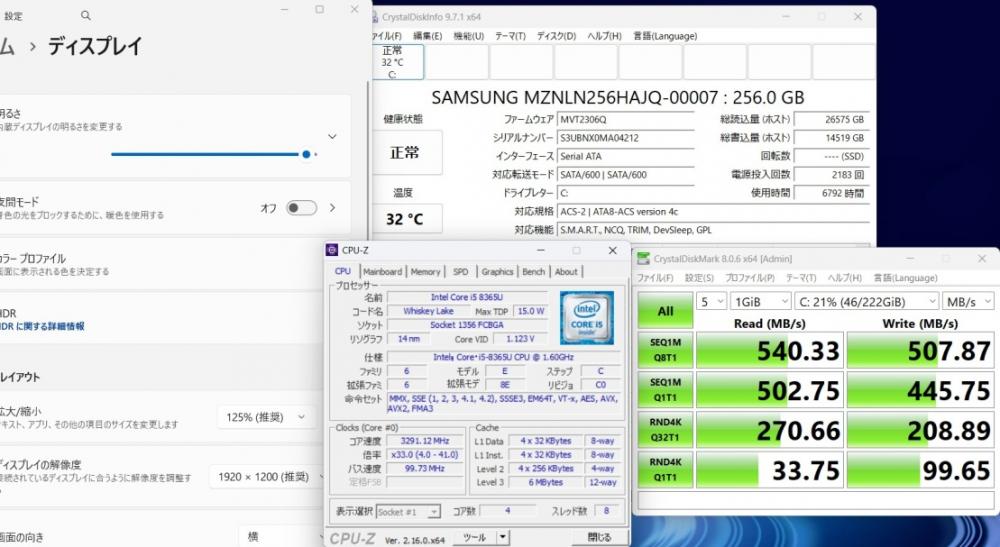
Task: Switch to the CPU tab in CPU-Z
Action: tap(343, 271)
